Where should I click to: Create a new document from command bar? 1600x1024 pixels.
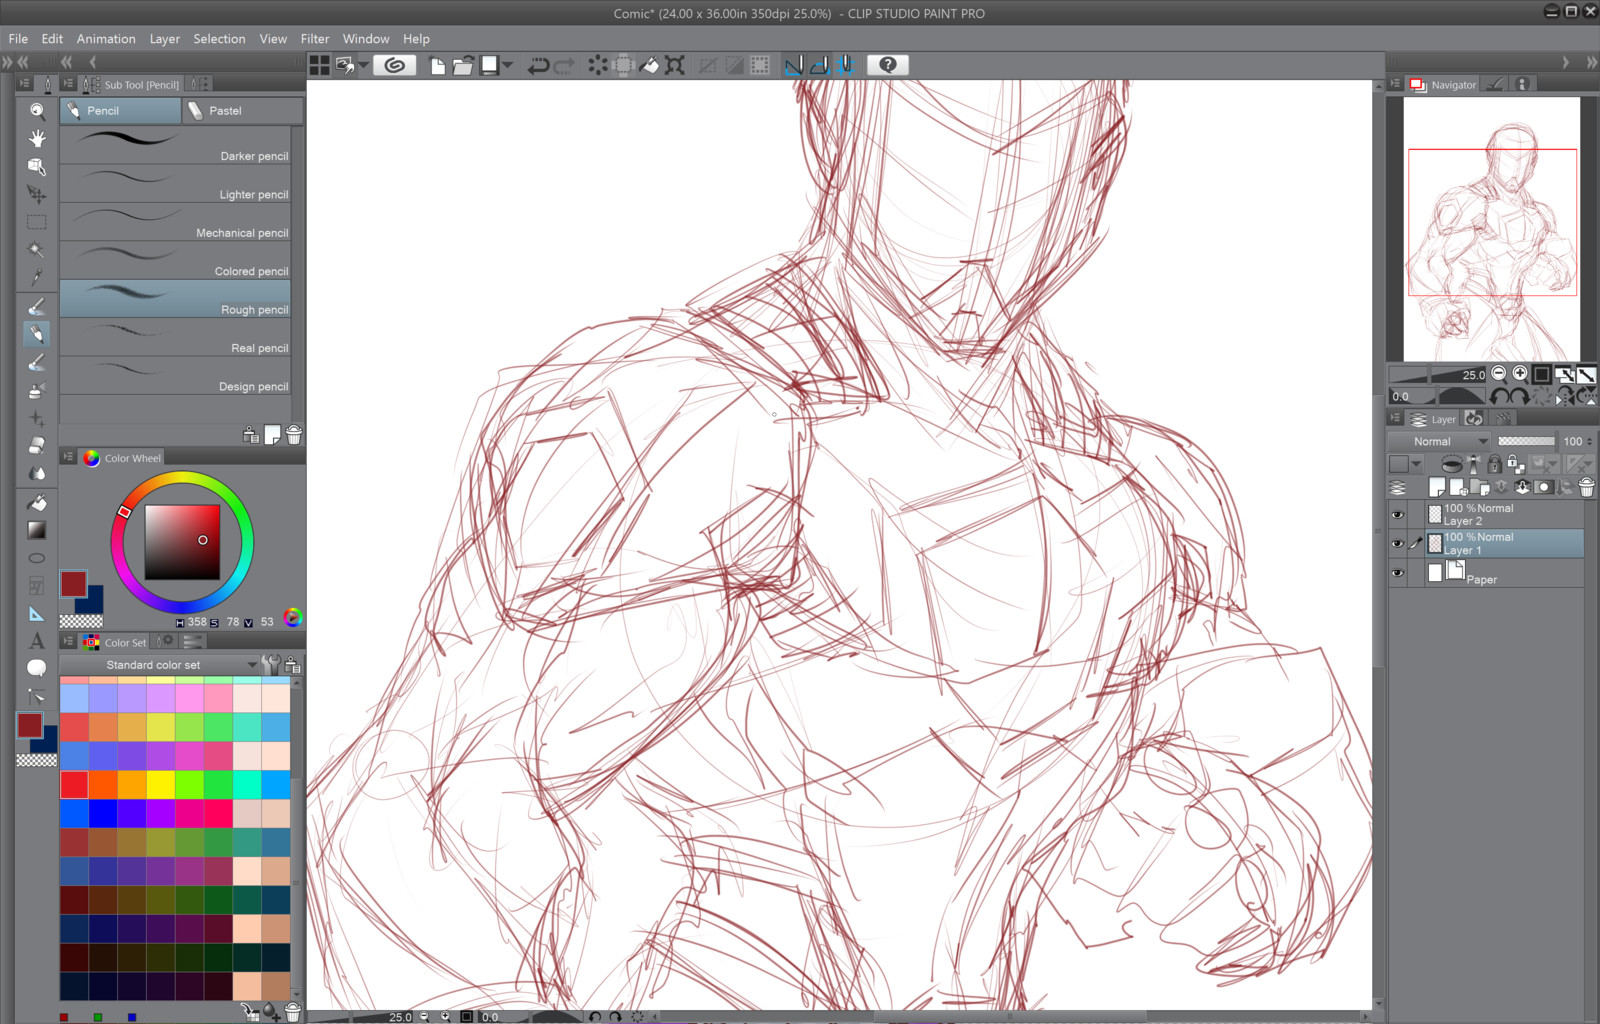[437, 66]
